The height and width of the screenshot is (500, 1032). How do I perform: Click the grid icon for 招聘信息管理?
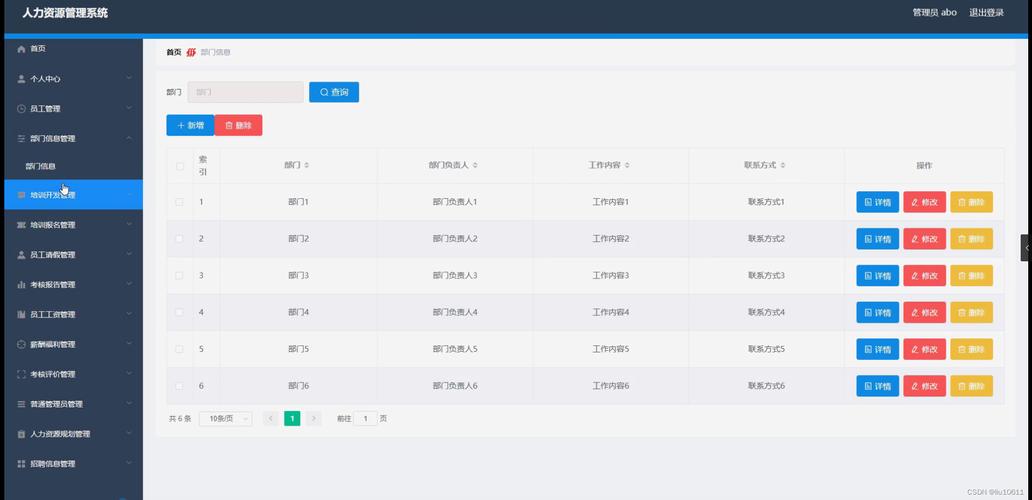(x=21, y=464)
